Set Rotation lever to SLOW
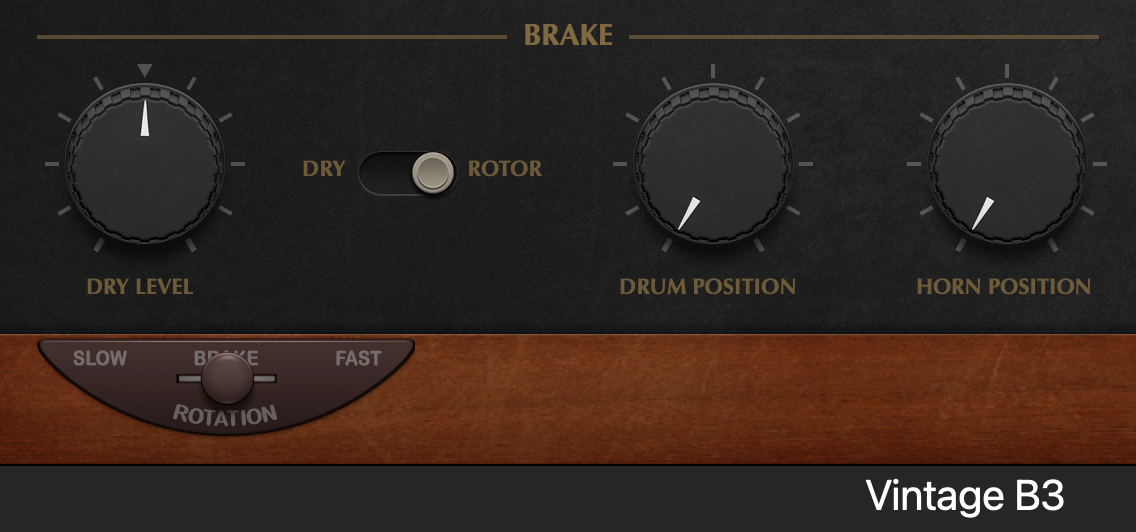This screenshot has width=1136, height=532. (100, 358)
